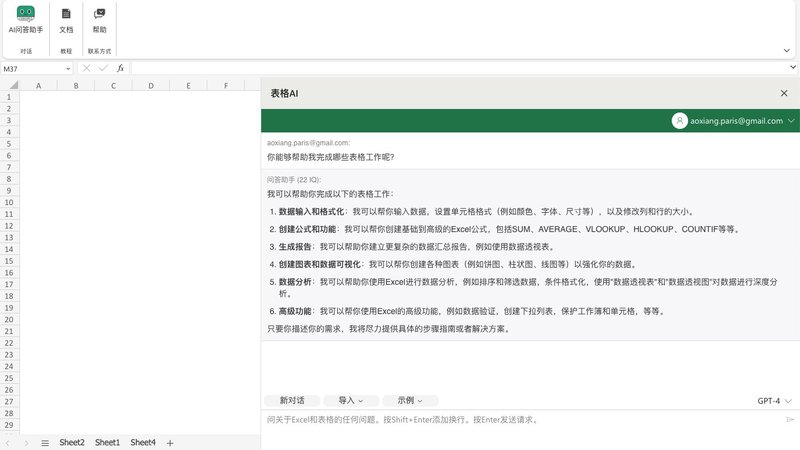
Task: Close the 表格AI panel
Action: point(784,93)
